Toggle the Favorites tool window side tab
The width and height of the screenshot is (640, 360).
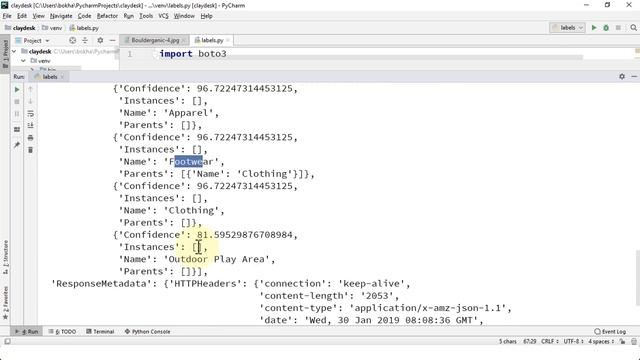click(5, 303)
